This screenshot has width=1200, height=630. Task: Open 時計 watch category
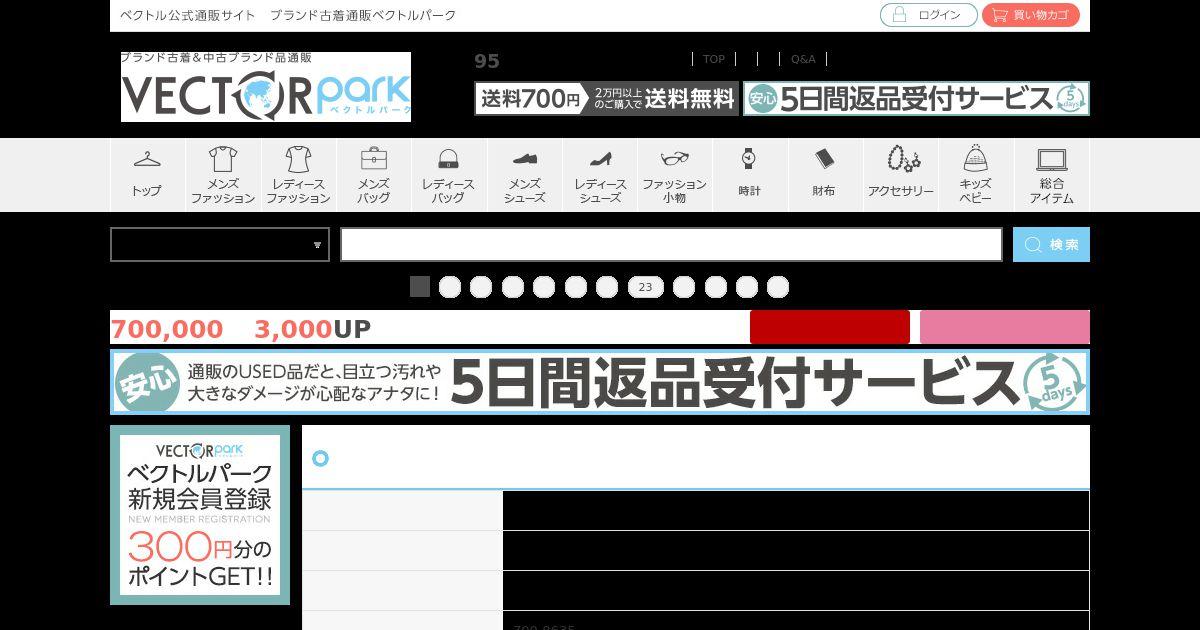coord(750,175)
